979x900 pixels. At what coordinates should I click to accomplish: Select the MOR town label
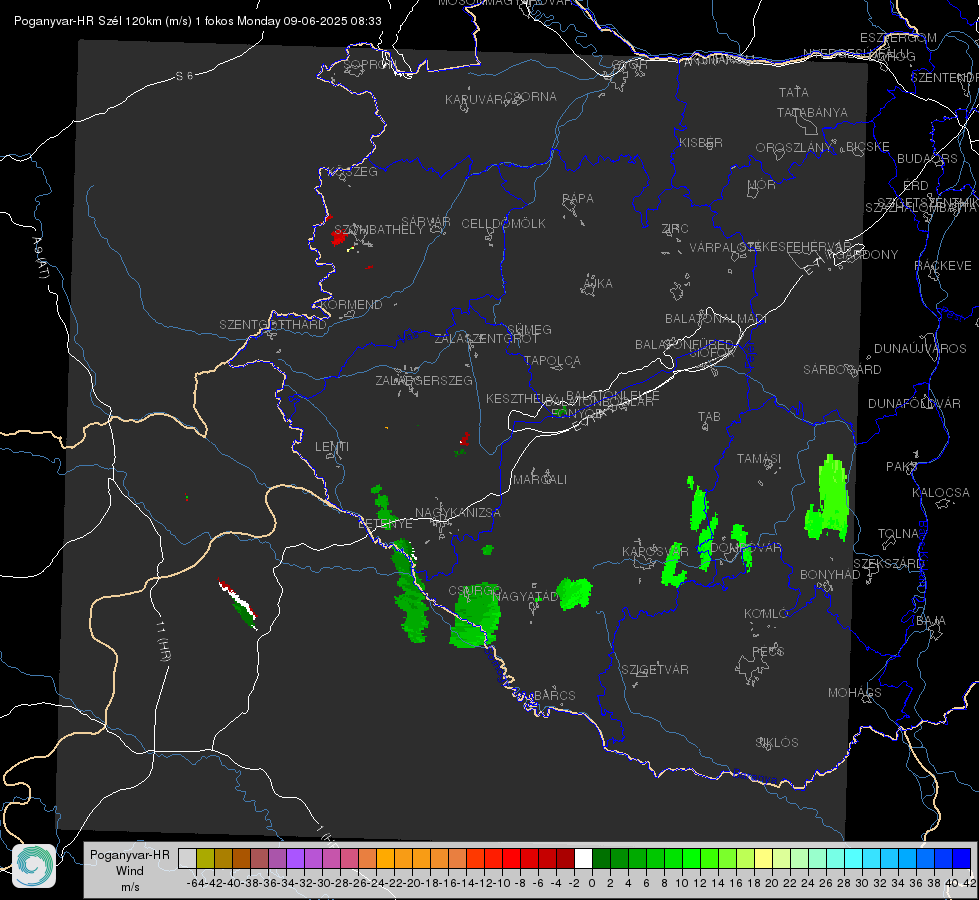coord(762,184)
